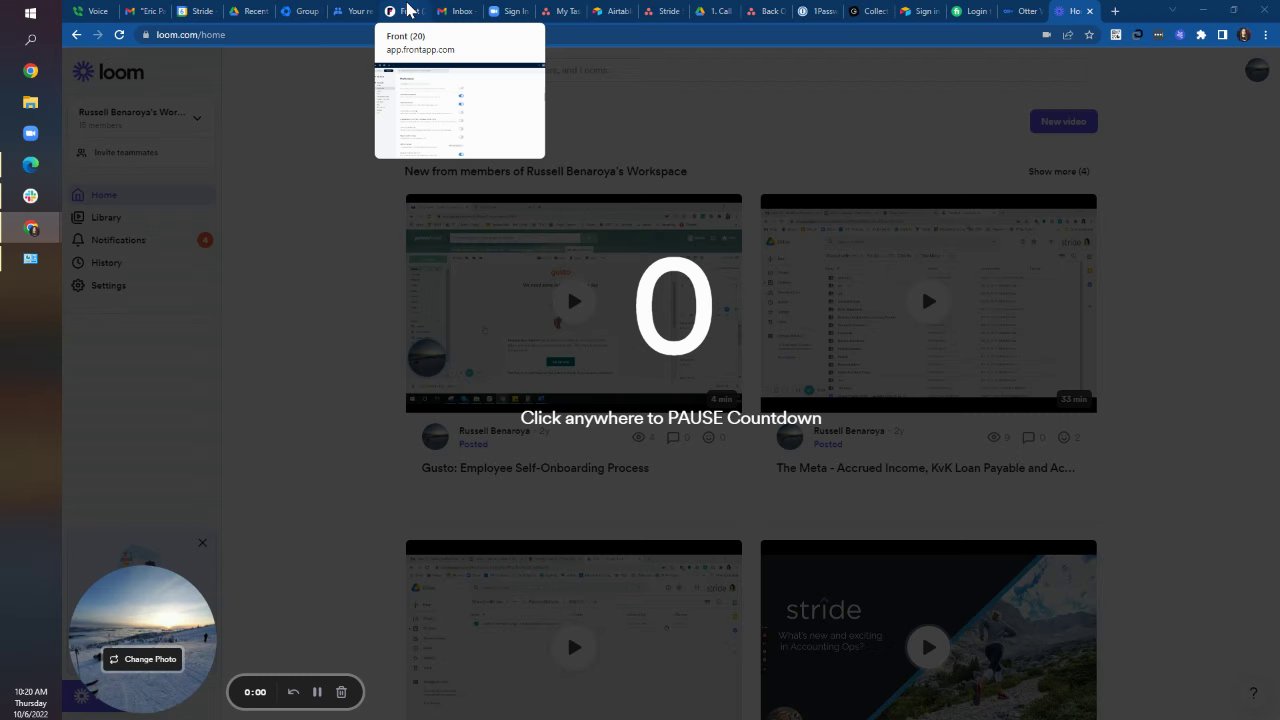This screenshot has height=720, width=1280.
Task: Open Chrome three-dot menu
Action: [x=1263, y=34]
